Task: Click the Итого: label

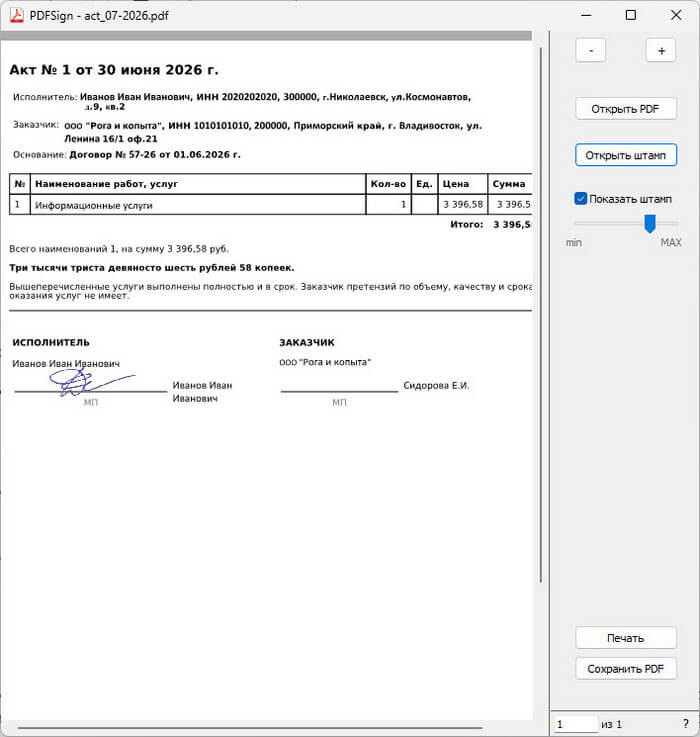Action: [x=466, y=225]
